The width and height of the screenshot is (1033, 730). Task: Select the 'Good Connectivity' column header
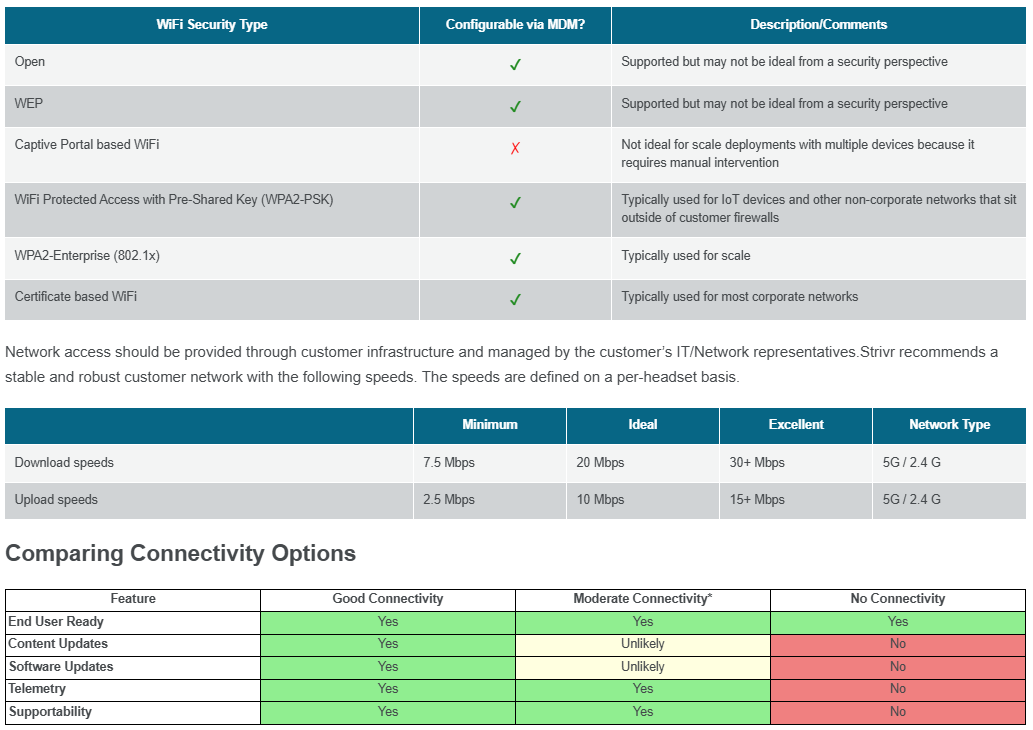click(x=387, y=599)
